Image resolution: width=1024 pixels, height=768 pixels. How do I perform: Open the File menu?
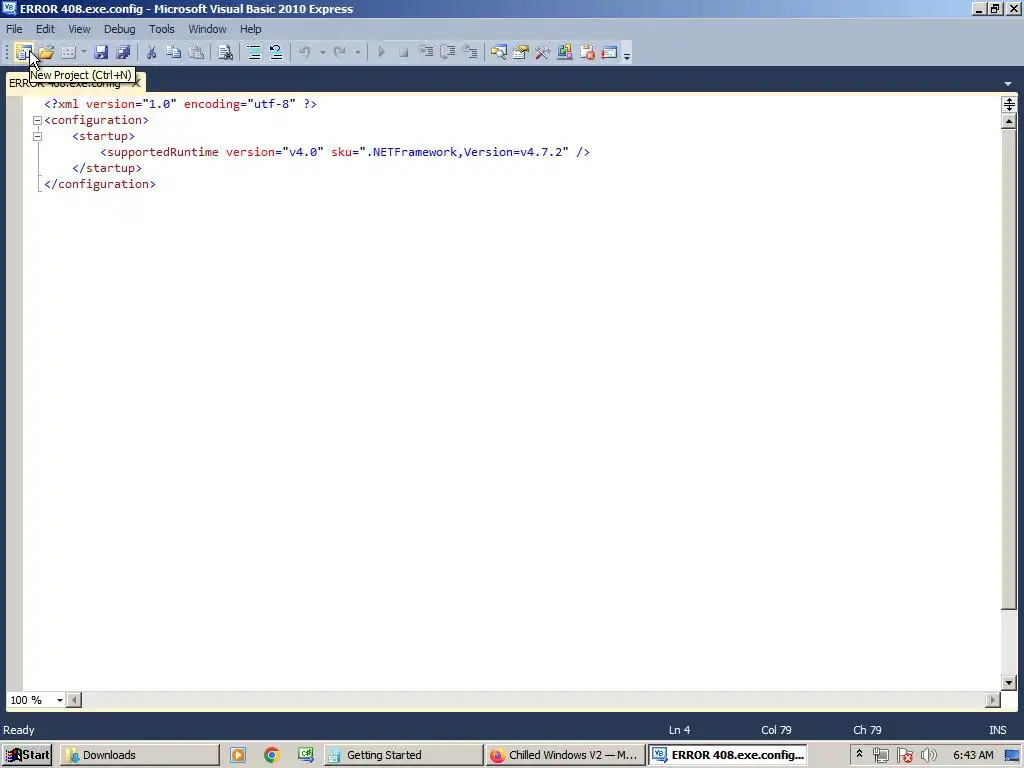14,29
